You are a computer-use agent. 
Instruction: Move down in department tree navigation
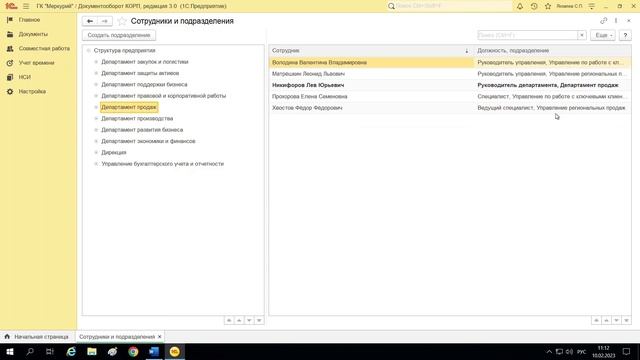[249, 321]
